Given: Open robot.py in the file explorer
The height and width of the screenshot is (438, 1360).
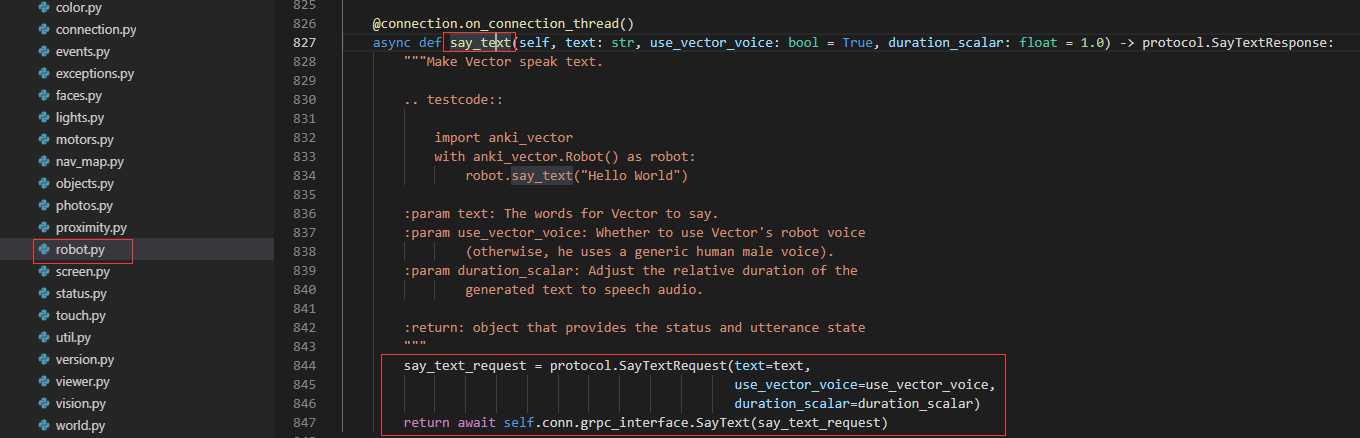Looking at the screenshot, I should (80, 249).
